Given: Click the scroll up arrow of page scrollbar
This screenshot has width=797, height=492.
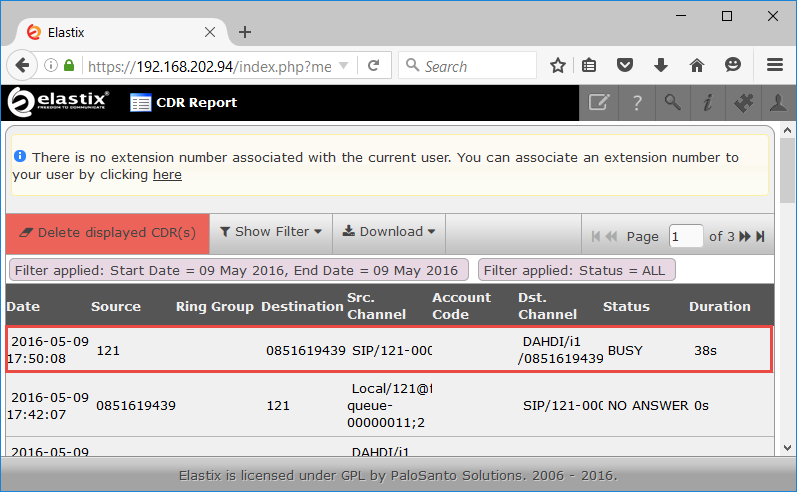Looking at the screenshot, I should tap(787, 131).
